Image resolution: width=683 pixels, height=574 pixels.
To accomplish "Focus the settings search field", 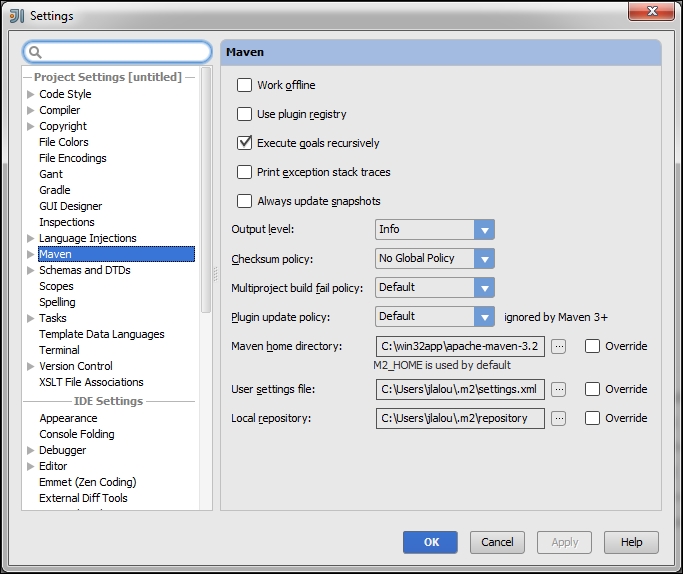I will pos(118,52).
